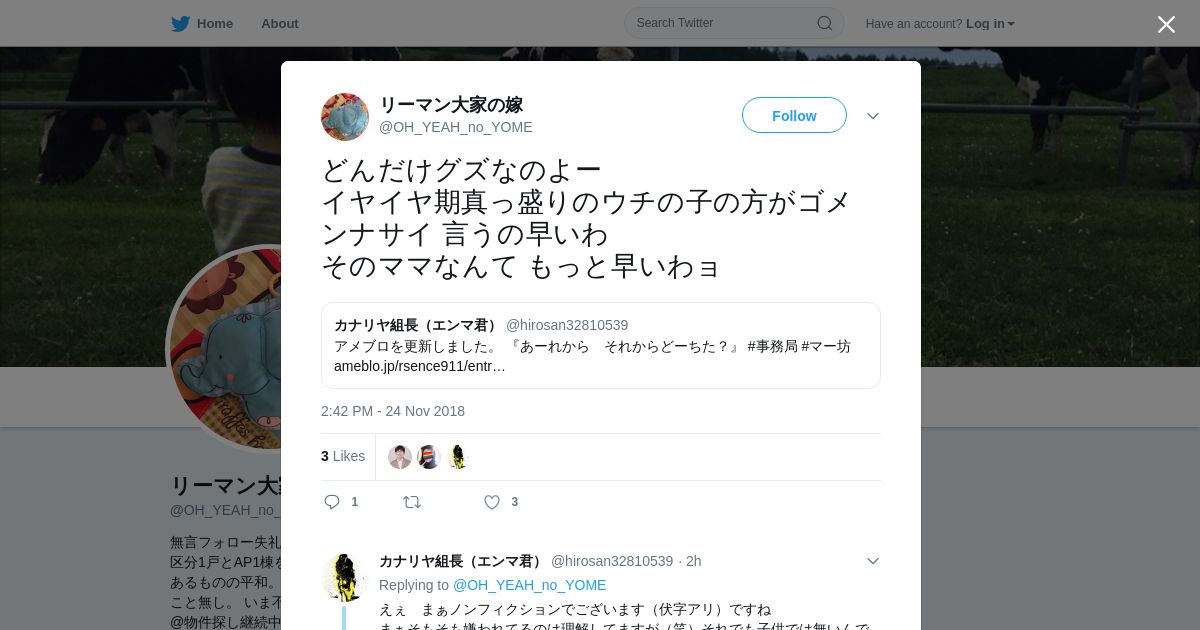Click the retweet arrows icon
The height and width of the screenshot is (630, 1200).
tap(412, 502)
